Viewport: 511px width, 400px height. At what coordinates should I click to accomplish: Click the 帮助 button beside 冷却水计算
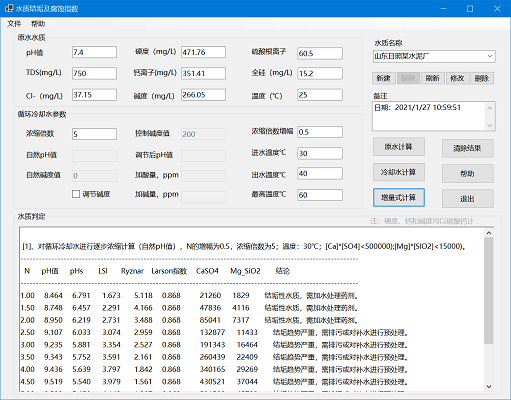click(468, 174)
